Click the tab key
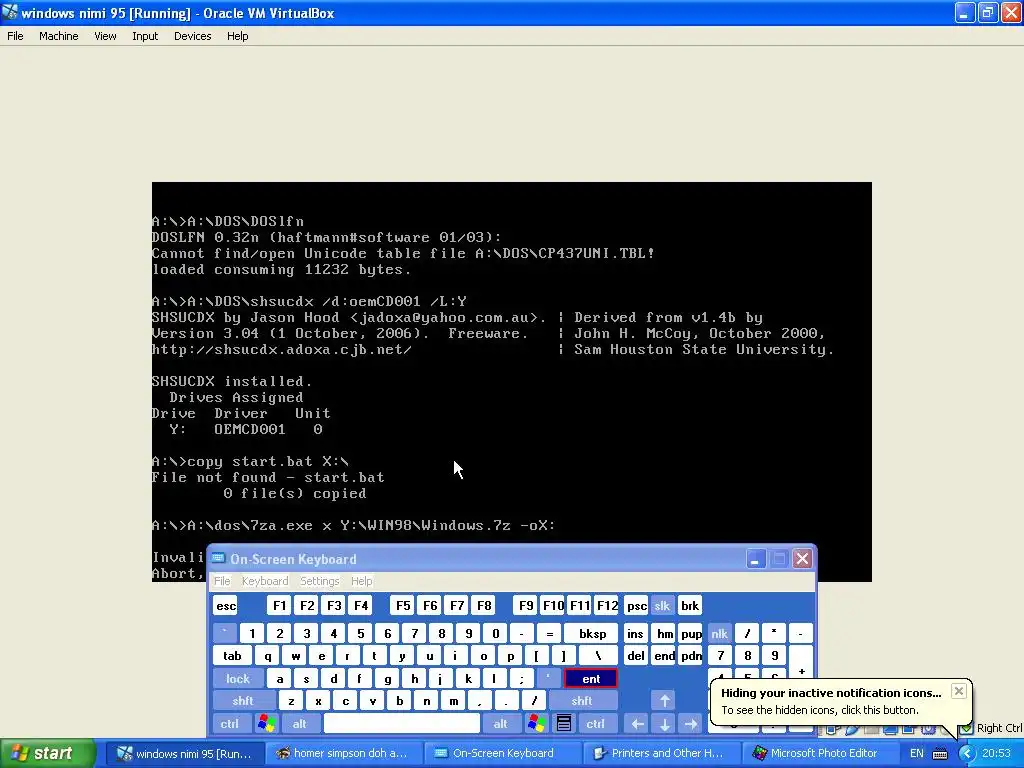The height and width of the screenshot is (768, 1024). coord(232,656)
